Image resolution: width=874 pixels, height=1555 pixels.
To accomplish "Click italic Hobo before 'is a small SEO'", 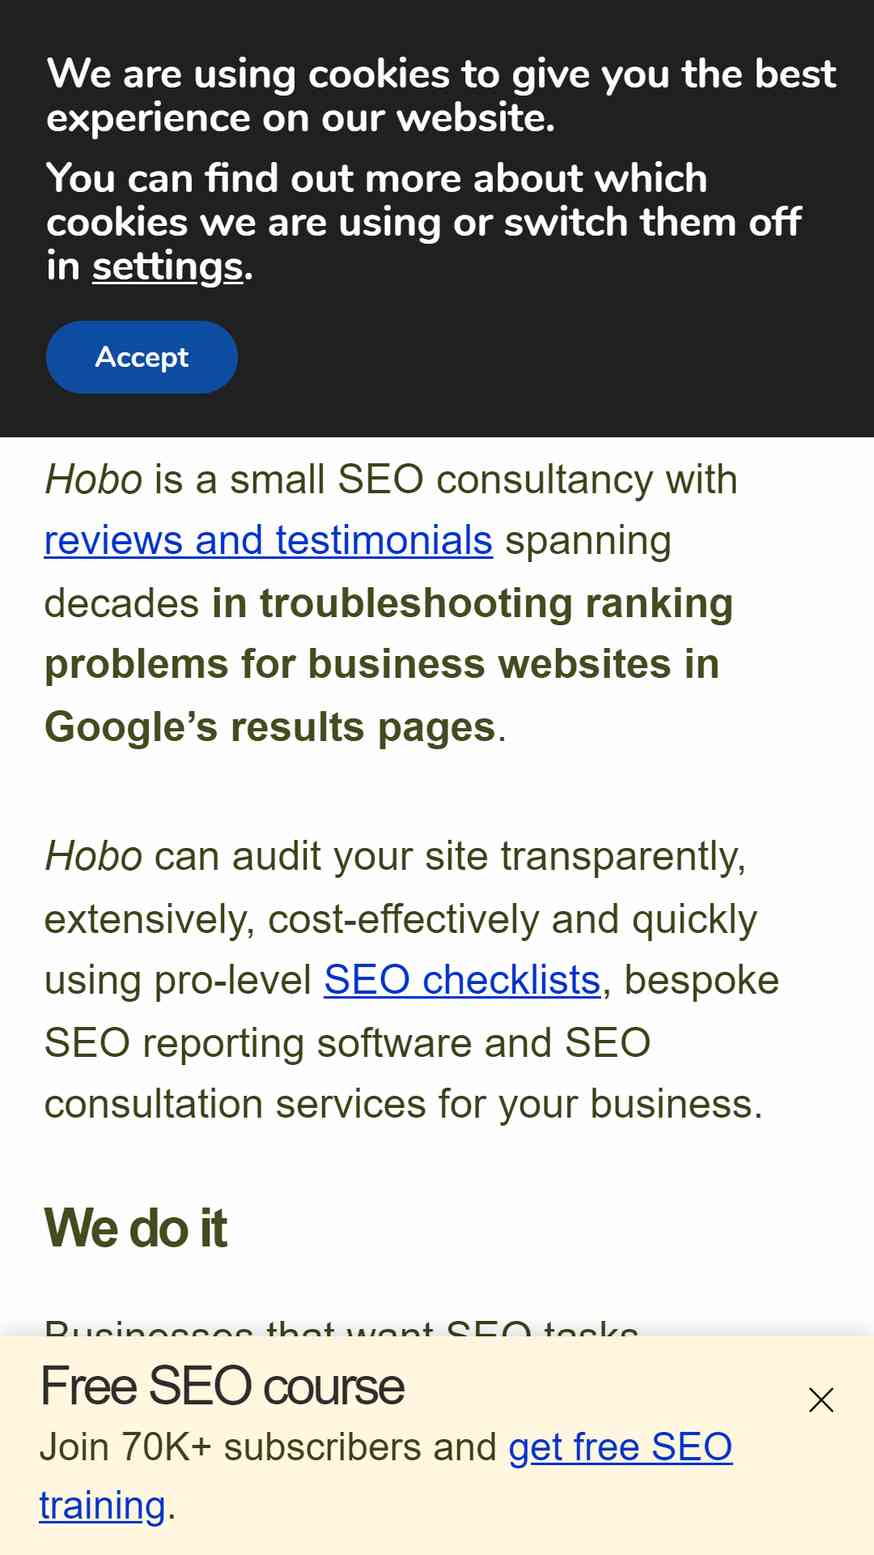I will [94, 479].
